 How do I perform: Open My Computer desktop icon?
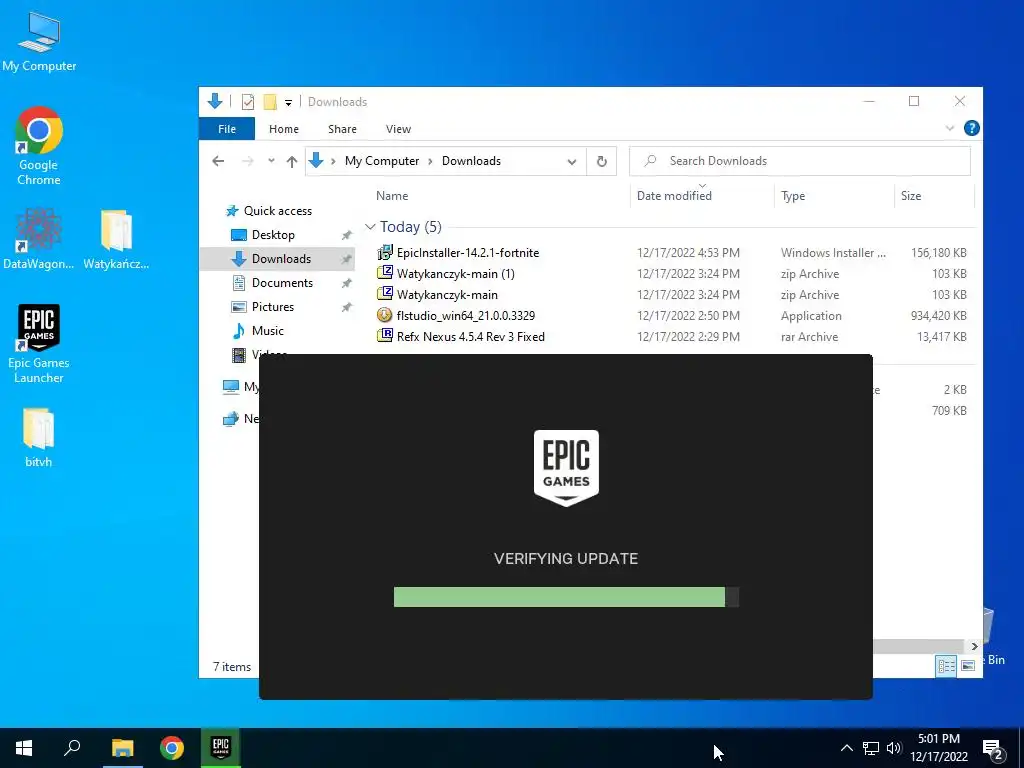tap(39, 42)
